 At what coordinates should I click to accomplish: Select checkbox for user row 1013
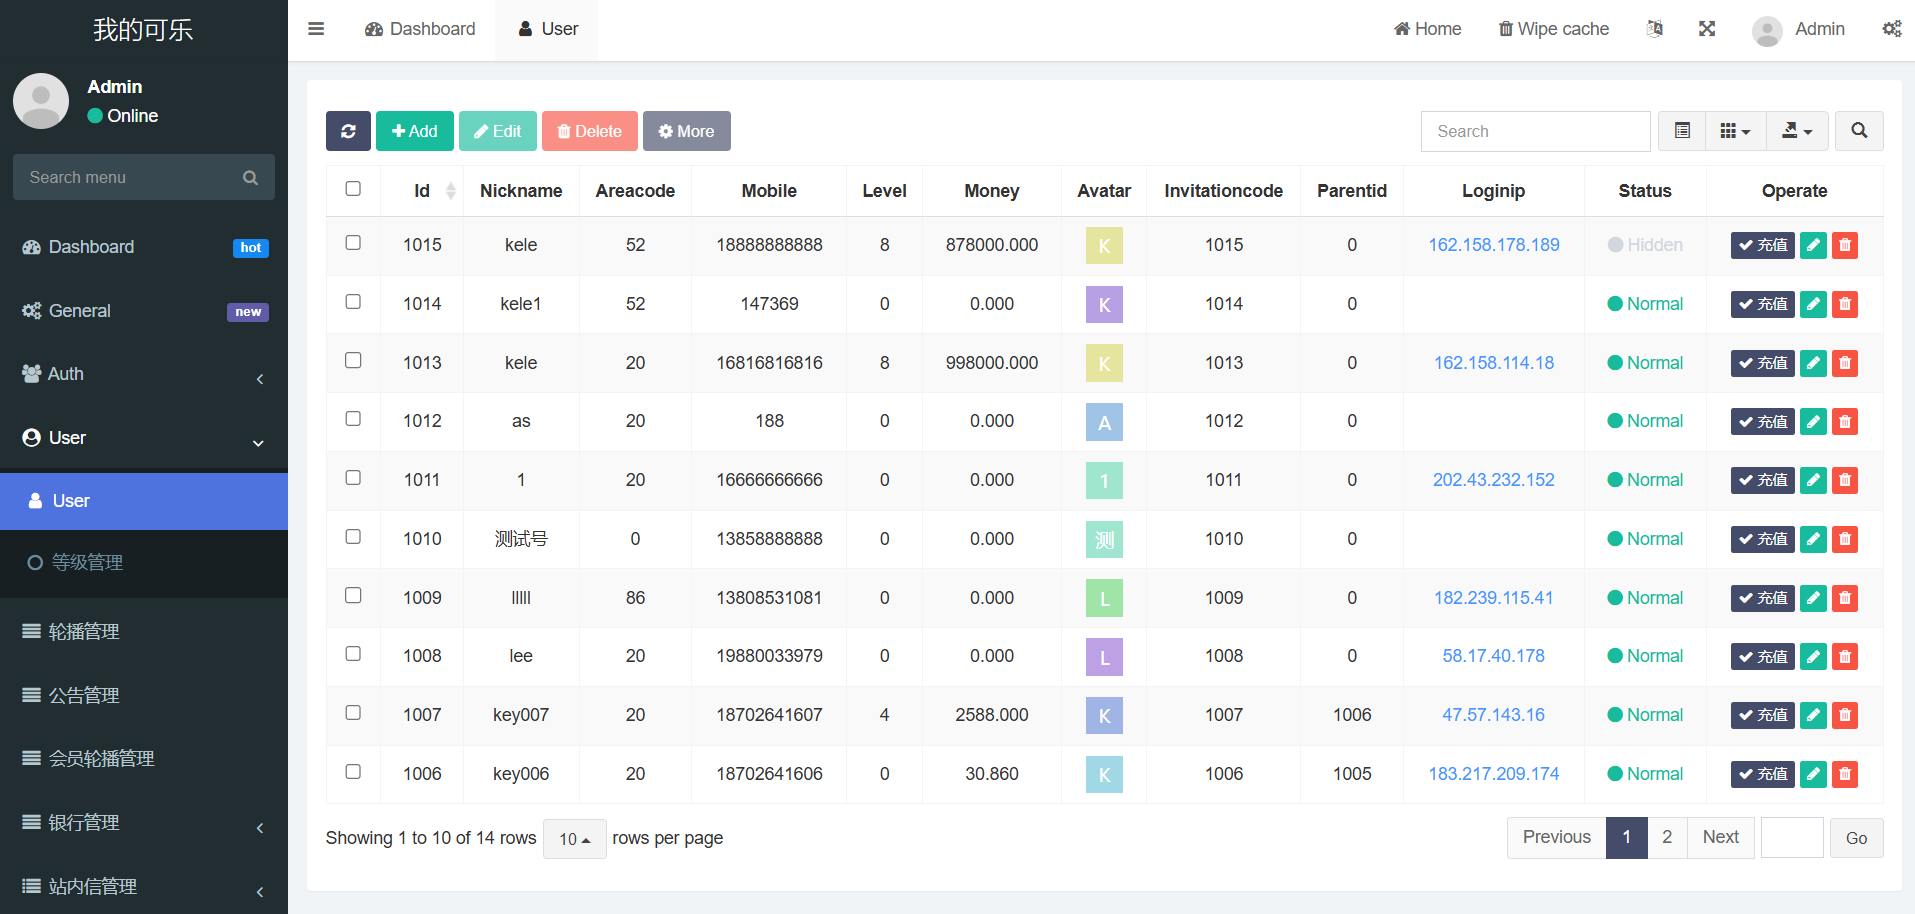(353, 361)
